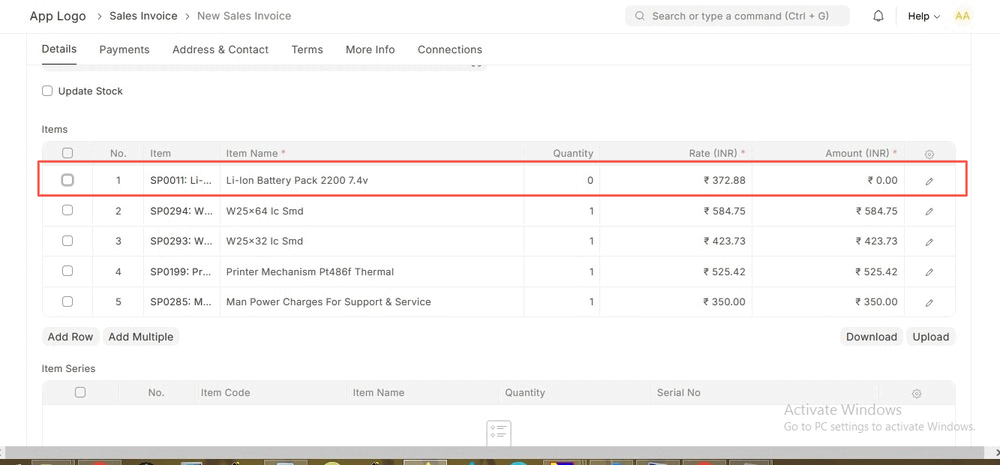Click item code SP0285 cell

181,302
